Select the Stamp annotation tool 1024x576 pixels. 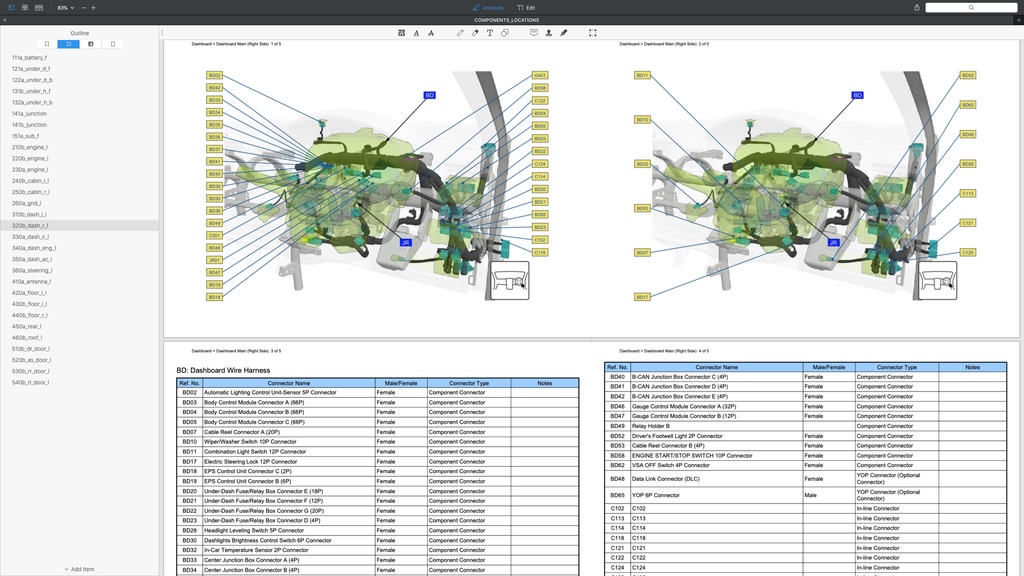click(550, 32)
